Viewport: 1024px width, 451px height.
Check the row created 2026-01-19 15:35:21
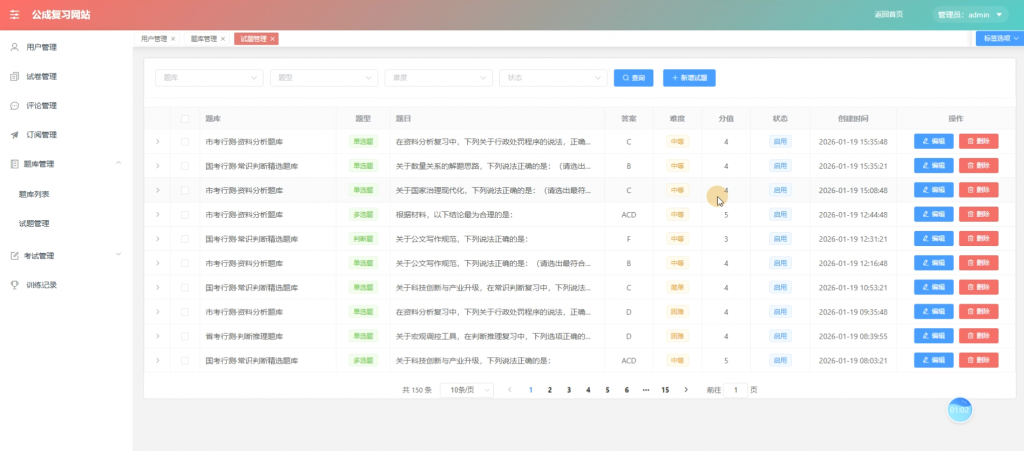(x=185, y=166)
